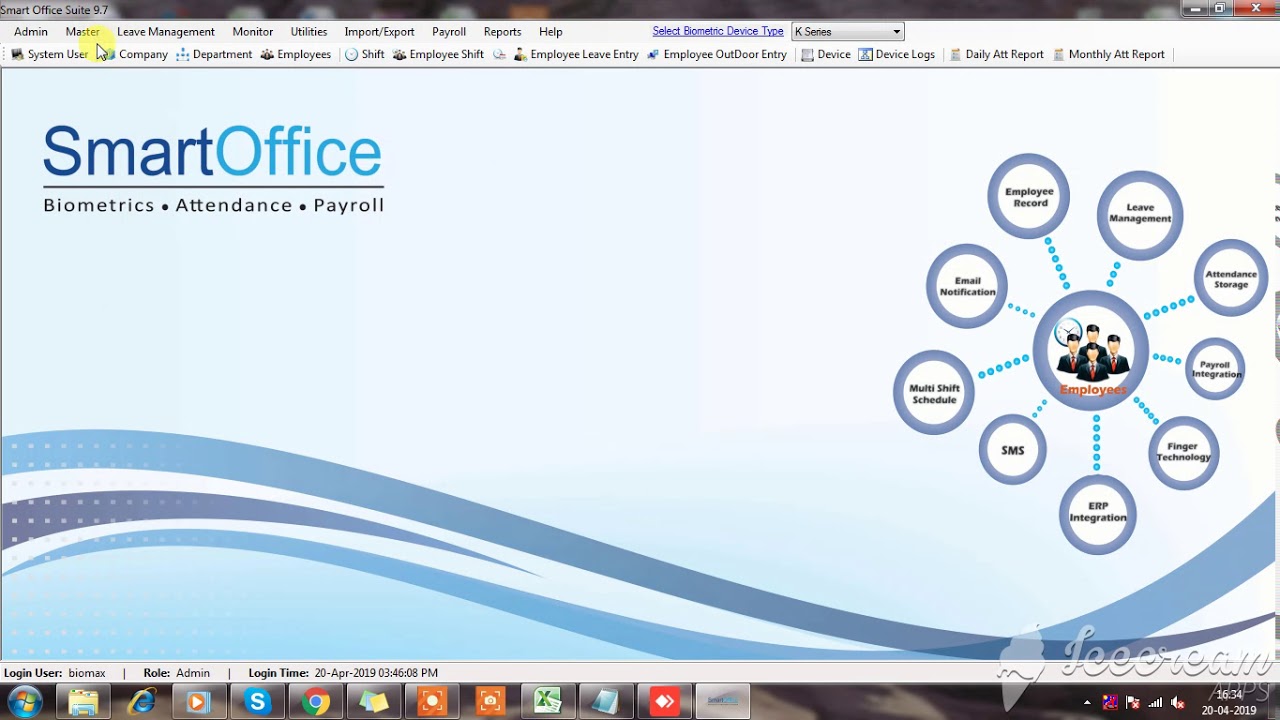Launch Internet Explorer from the taskbar
Image resolution: width=1280 pixels, height=720 pixels.
(x=142, y=702)
